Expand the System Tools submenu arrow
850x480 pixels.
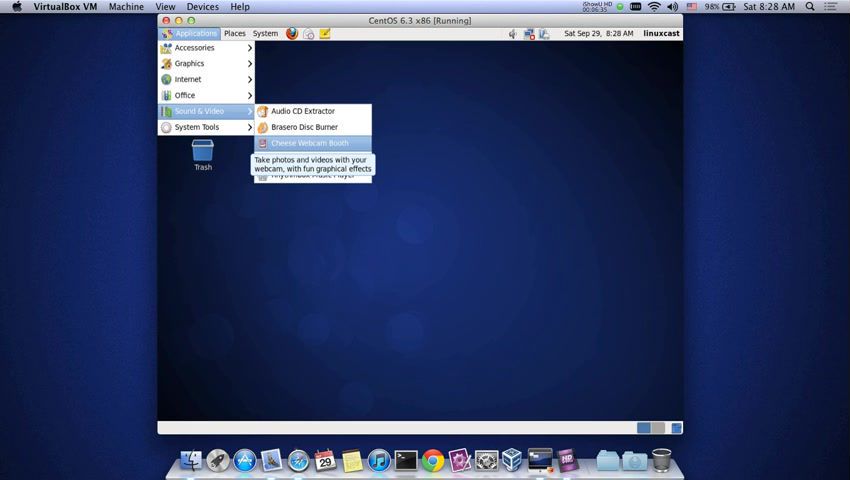click(x=250, y=127)
